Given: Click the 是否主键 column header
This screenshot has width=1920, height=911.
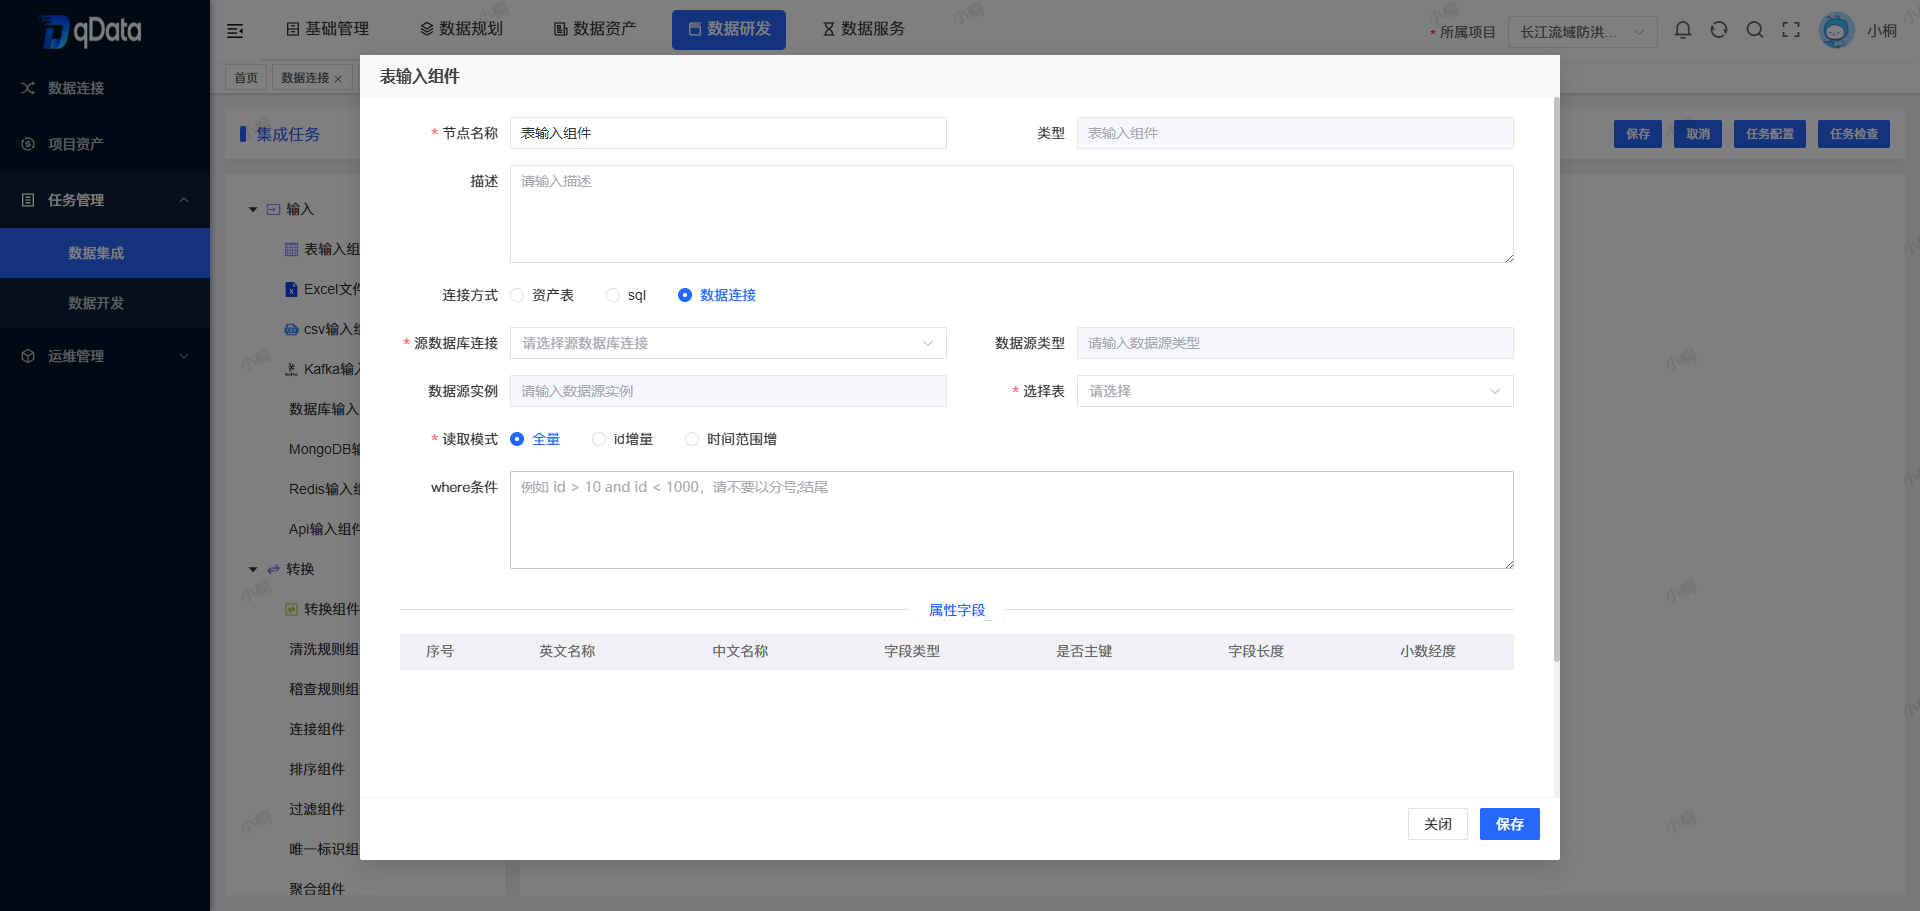Looking at the screenshot, I should pyautogui.click(x=1084, y=651).
